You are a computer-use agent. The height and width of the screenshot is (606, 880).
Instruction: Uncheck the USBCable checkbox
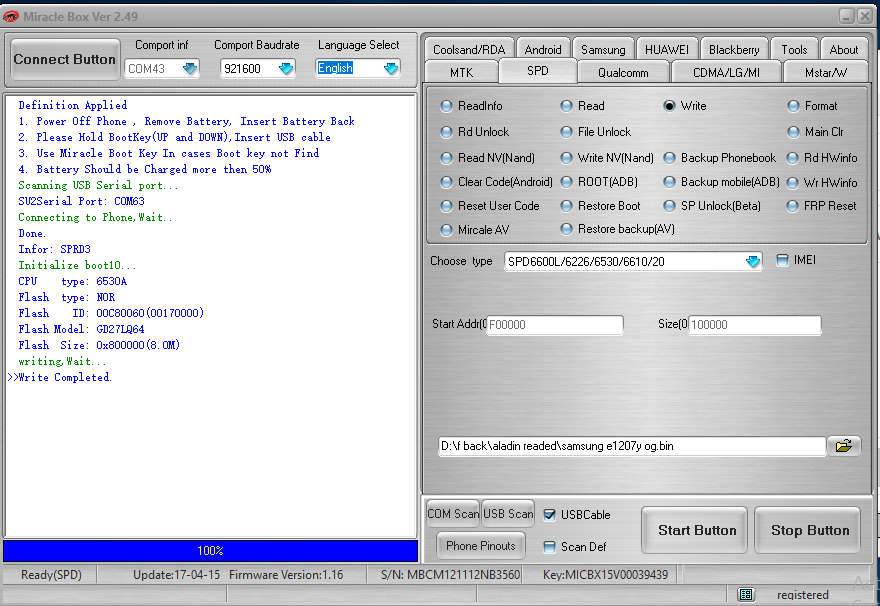pyautogui.click(x=549, y=515)
